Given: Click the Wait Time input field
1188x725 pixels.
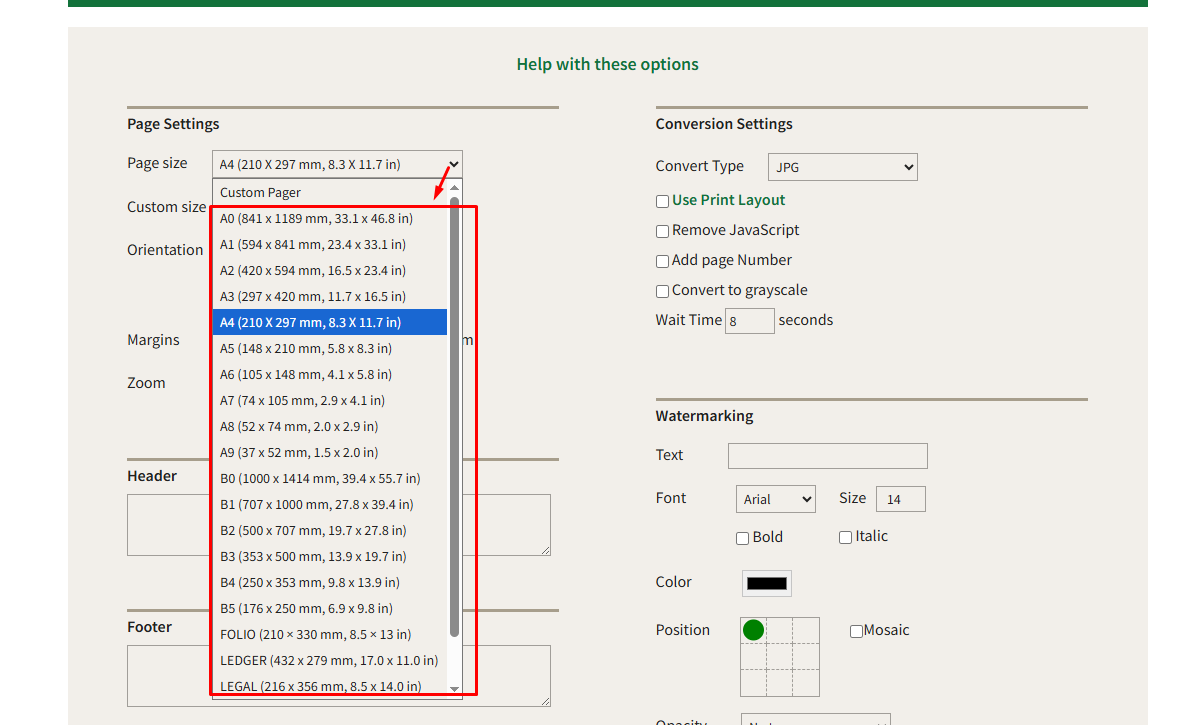Looking at the screenshot, I should point(750,320).
